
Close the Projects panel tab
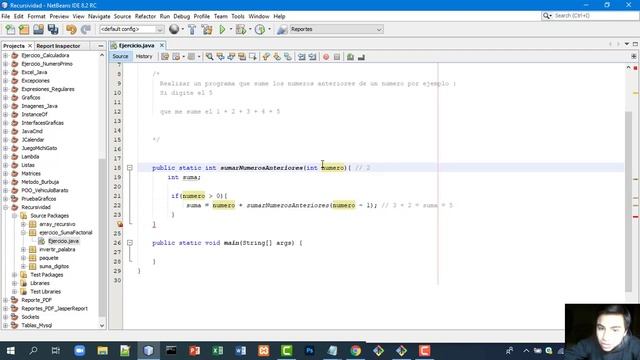[x=30, y=46]
